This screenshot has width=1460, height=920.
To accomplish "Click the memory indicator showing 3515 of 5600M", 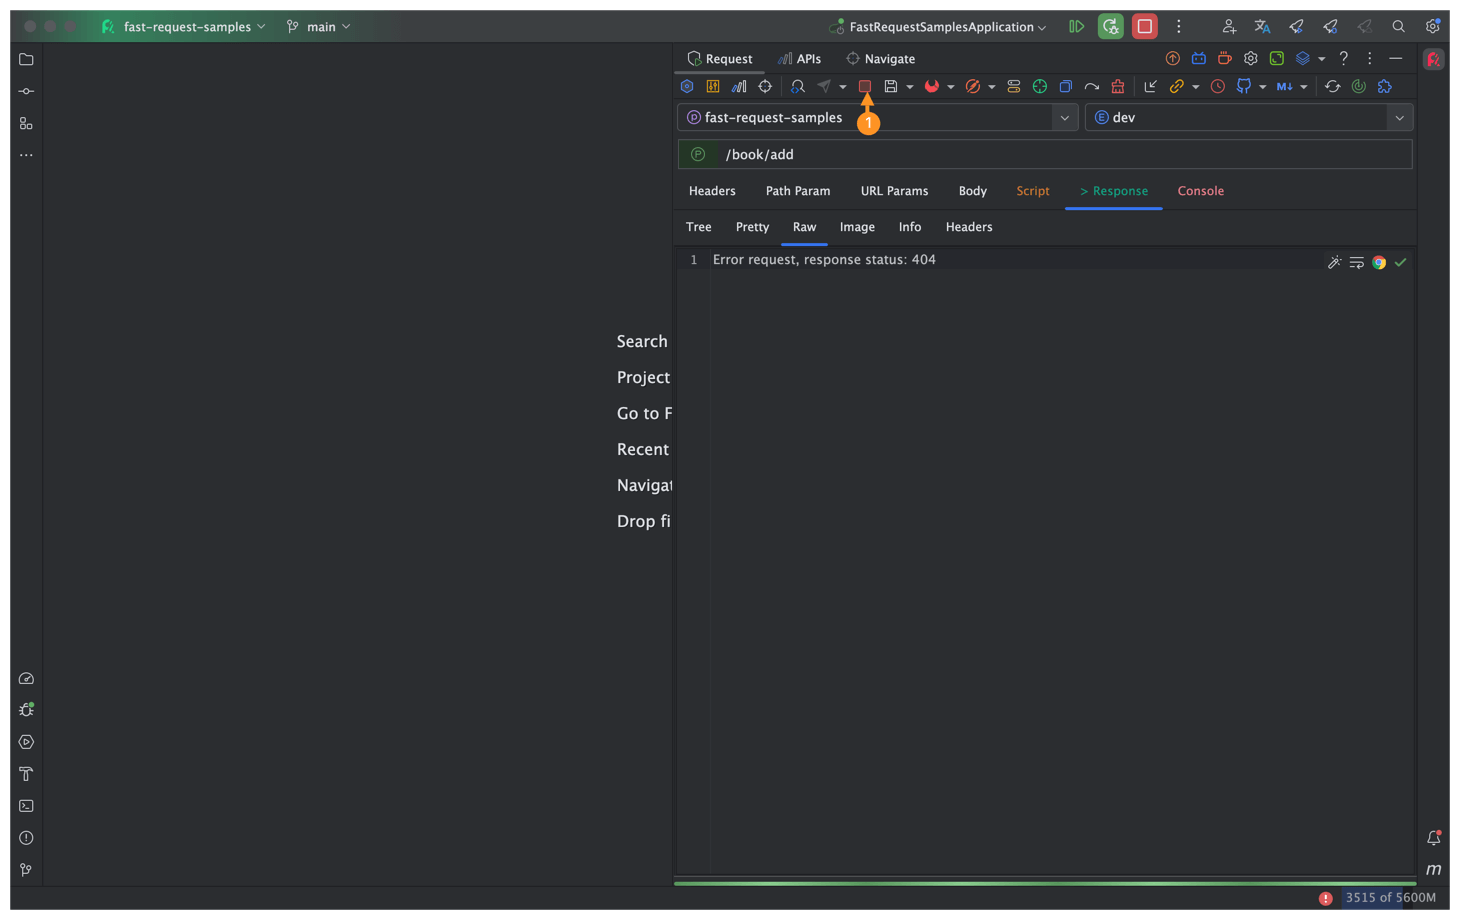I will pos(1390,898).
